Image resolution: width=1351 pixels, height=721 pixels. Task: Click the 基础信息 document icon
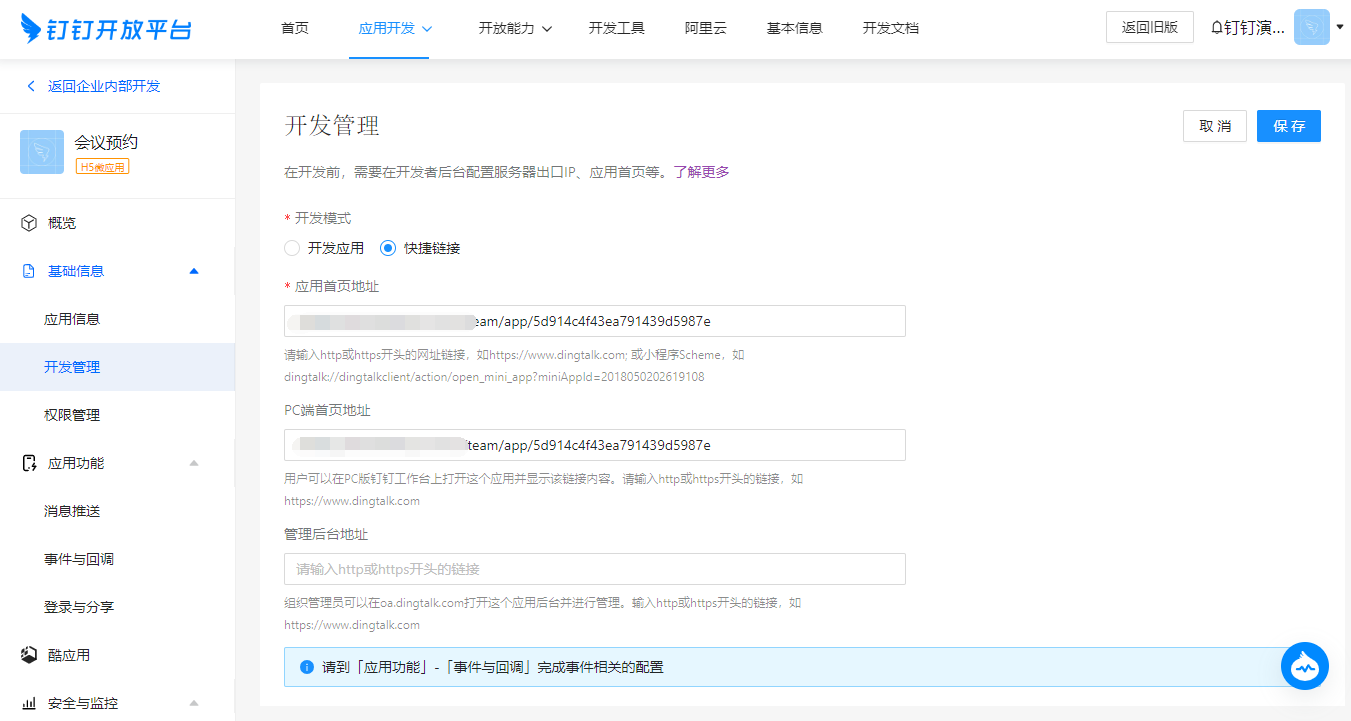(x=29, y=271)
